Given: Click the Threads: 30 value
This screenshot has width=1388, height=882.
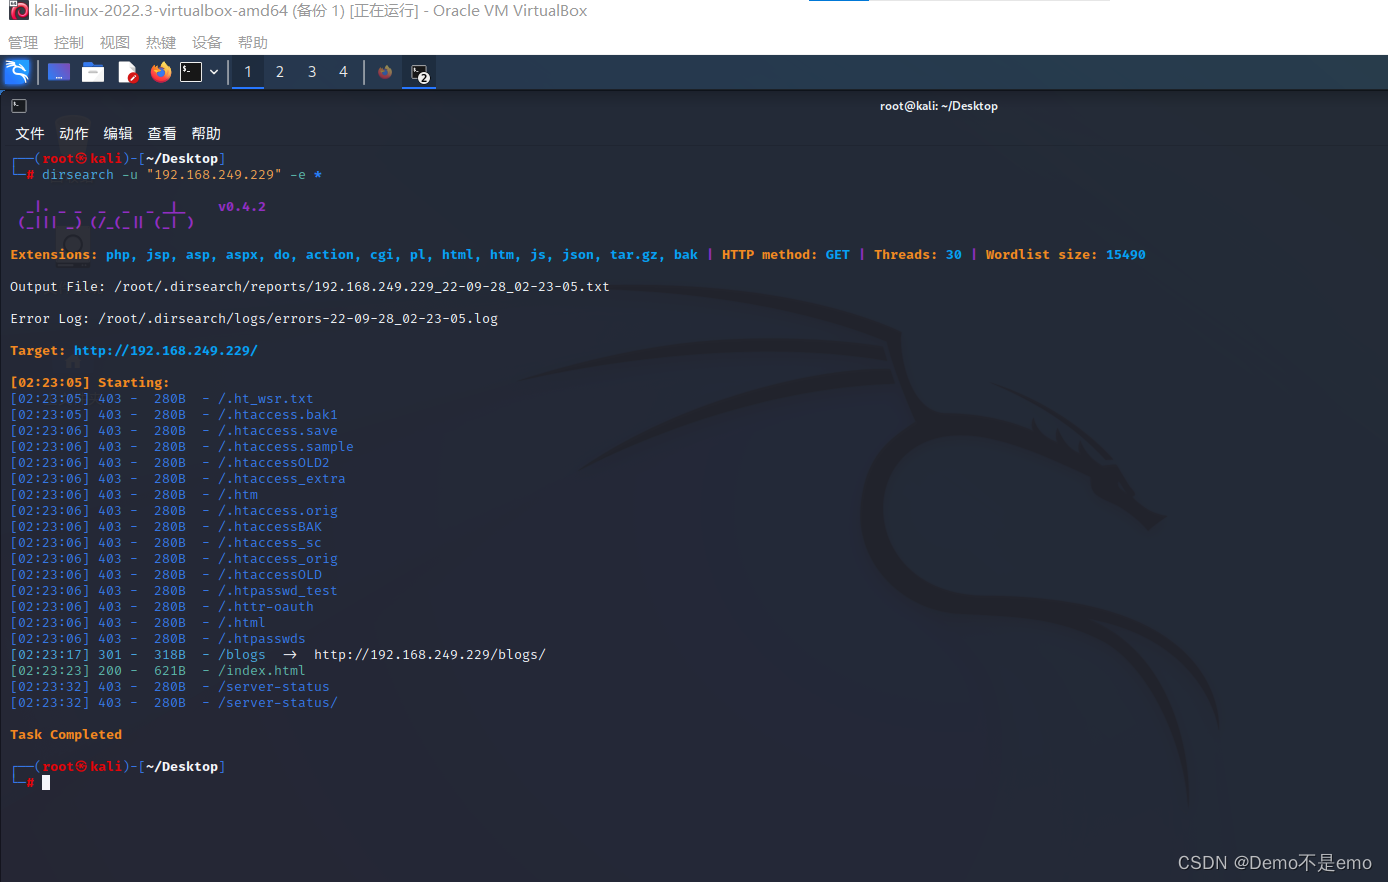Looking at the screenshot, I should pyautogui.click(x=954, y=255).
